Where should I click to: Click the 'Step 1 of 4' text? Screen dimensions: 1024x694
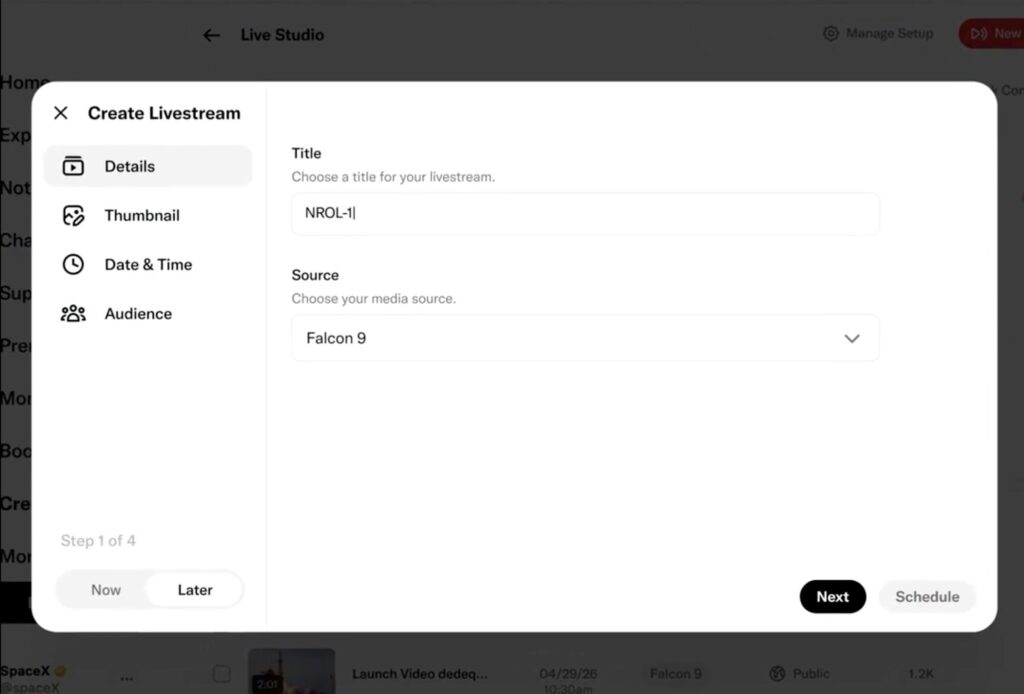(98, 541)
